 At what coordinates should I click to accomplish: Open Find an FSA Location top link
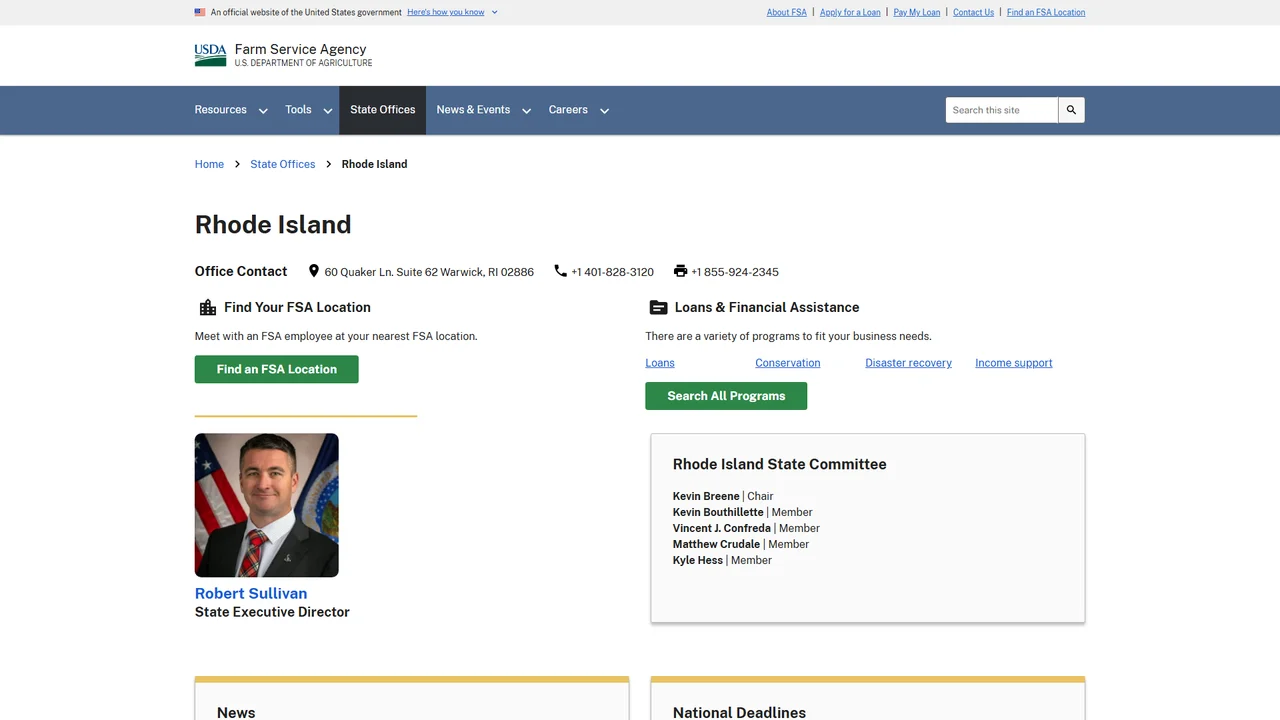[x=1046, y=12]
